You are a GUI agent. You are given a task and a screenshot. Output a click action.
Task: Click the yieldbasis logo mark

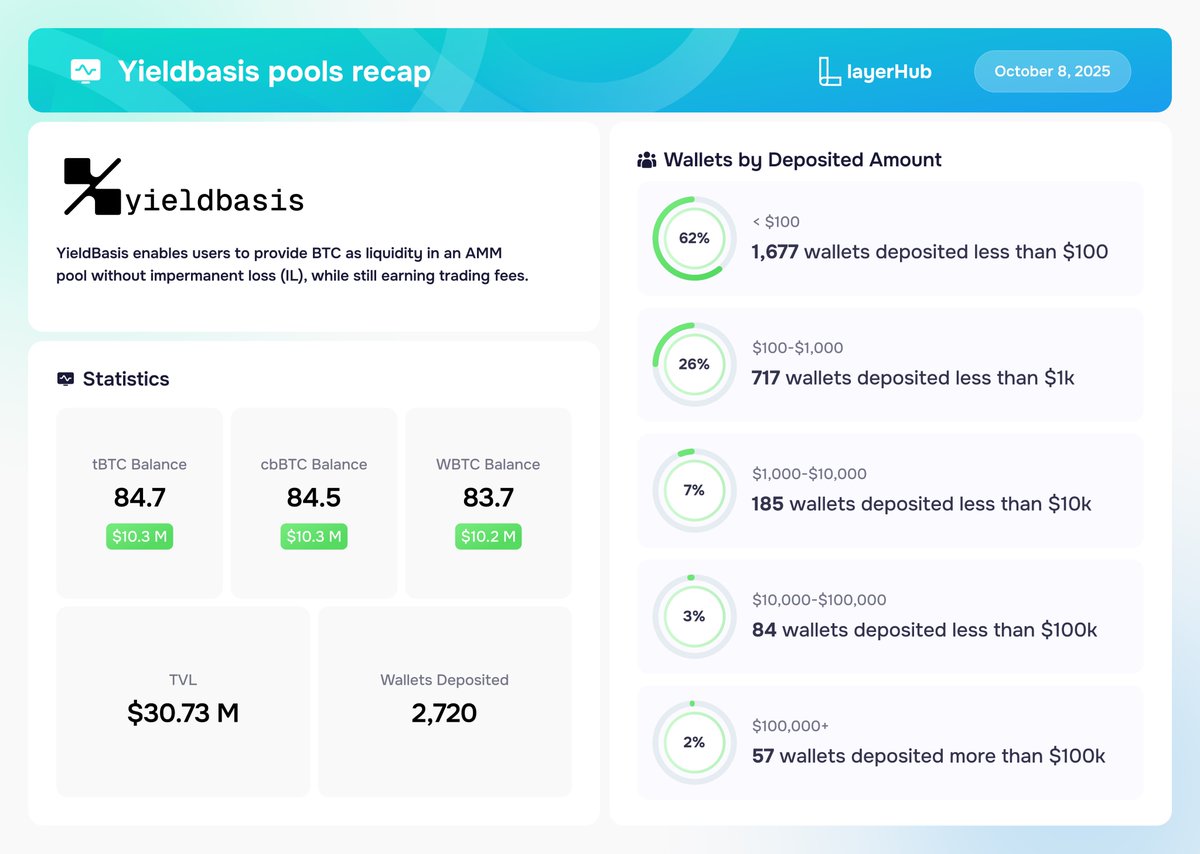[x=92, y=186]
